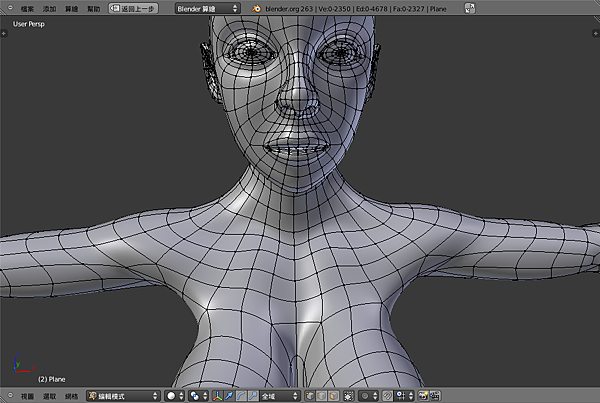Image resolution: width=600 pixels, height=403 pixels.
Task: Open the 檔案 (File) menu
Action: [27, 7]
